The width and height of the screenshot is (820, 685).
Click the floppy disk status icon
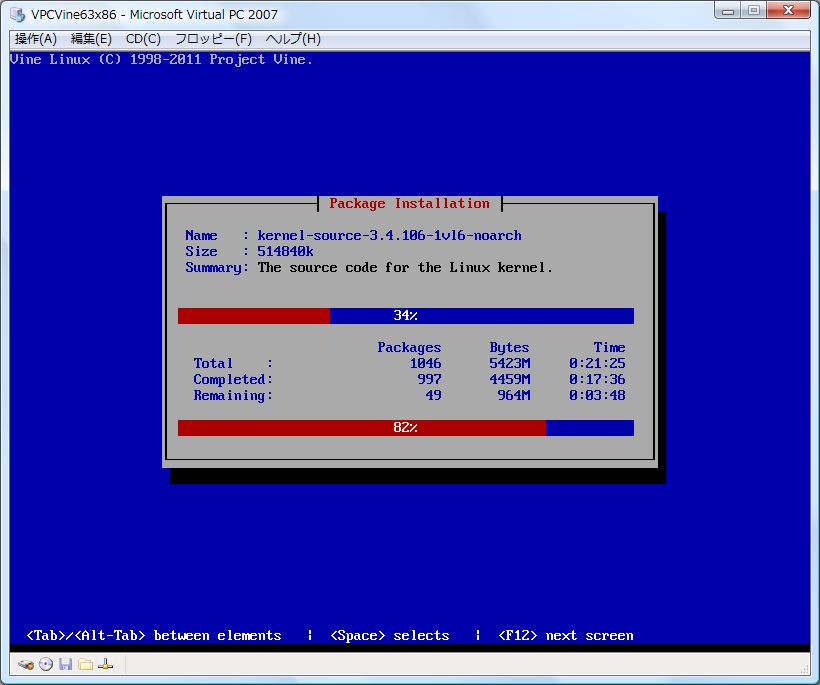(65, 665)
